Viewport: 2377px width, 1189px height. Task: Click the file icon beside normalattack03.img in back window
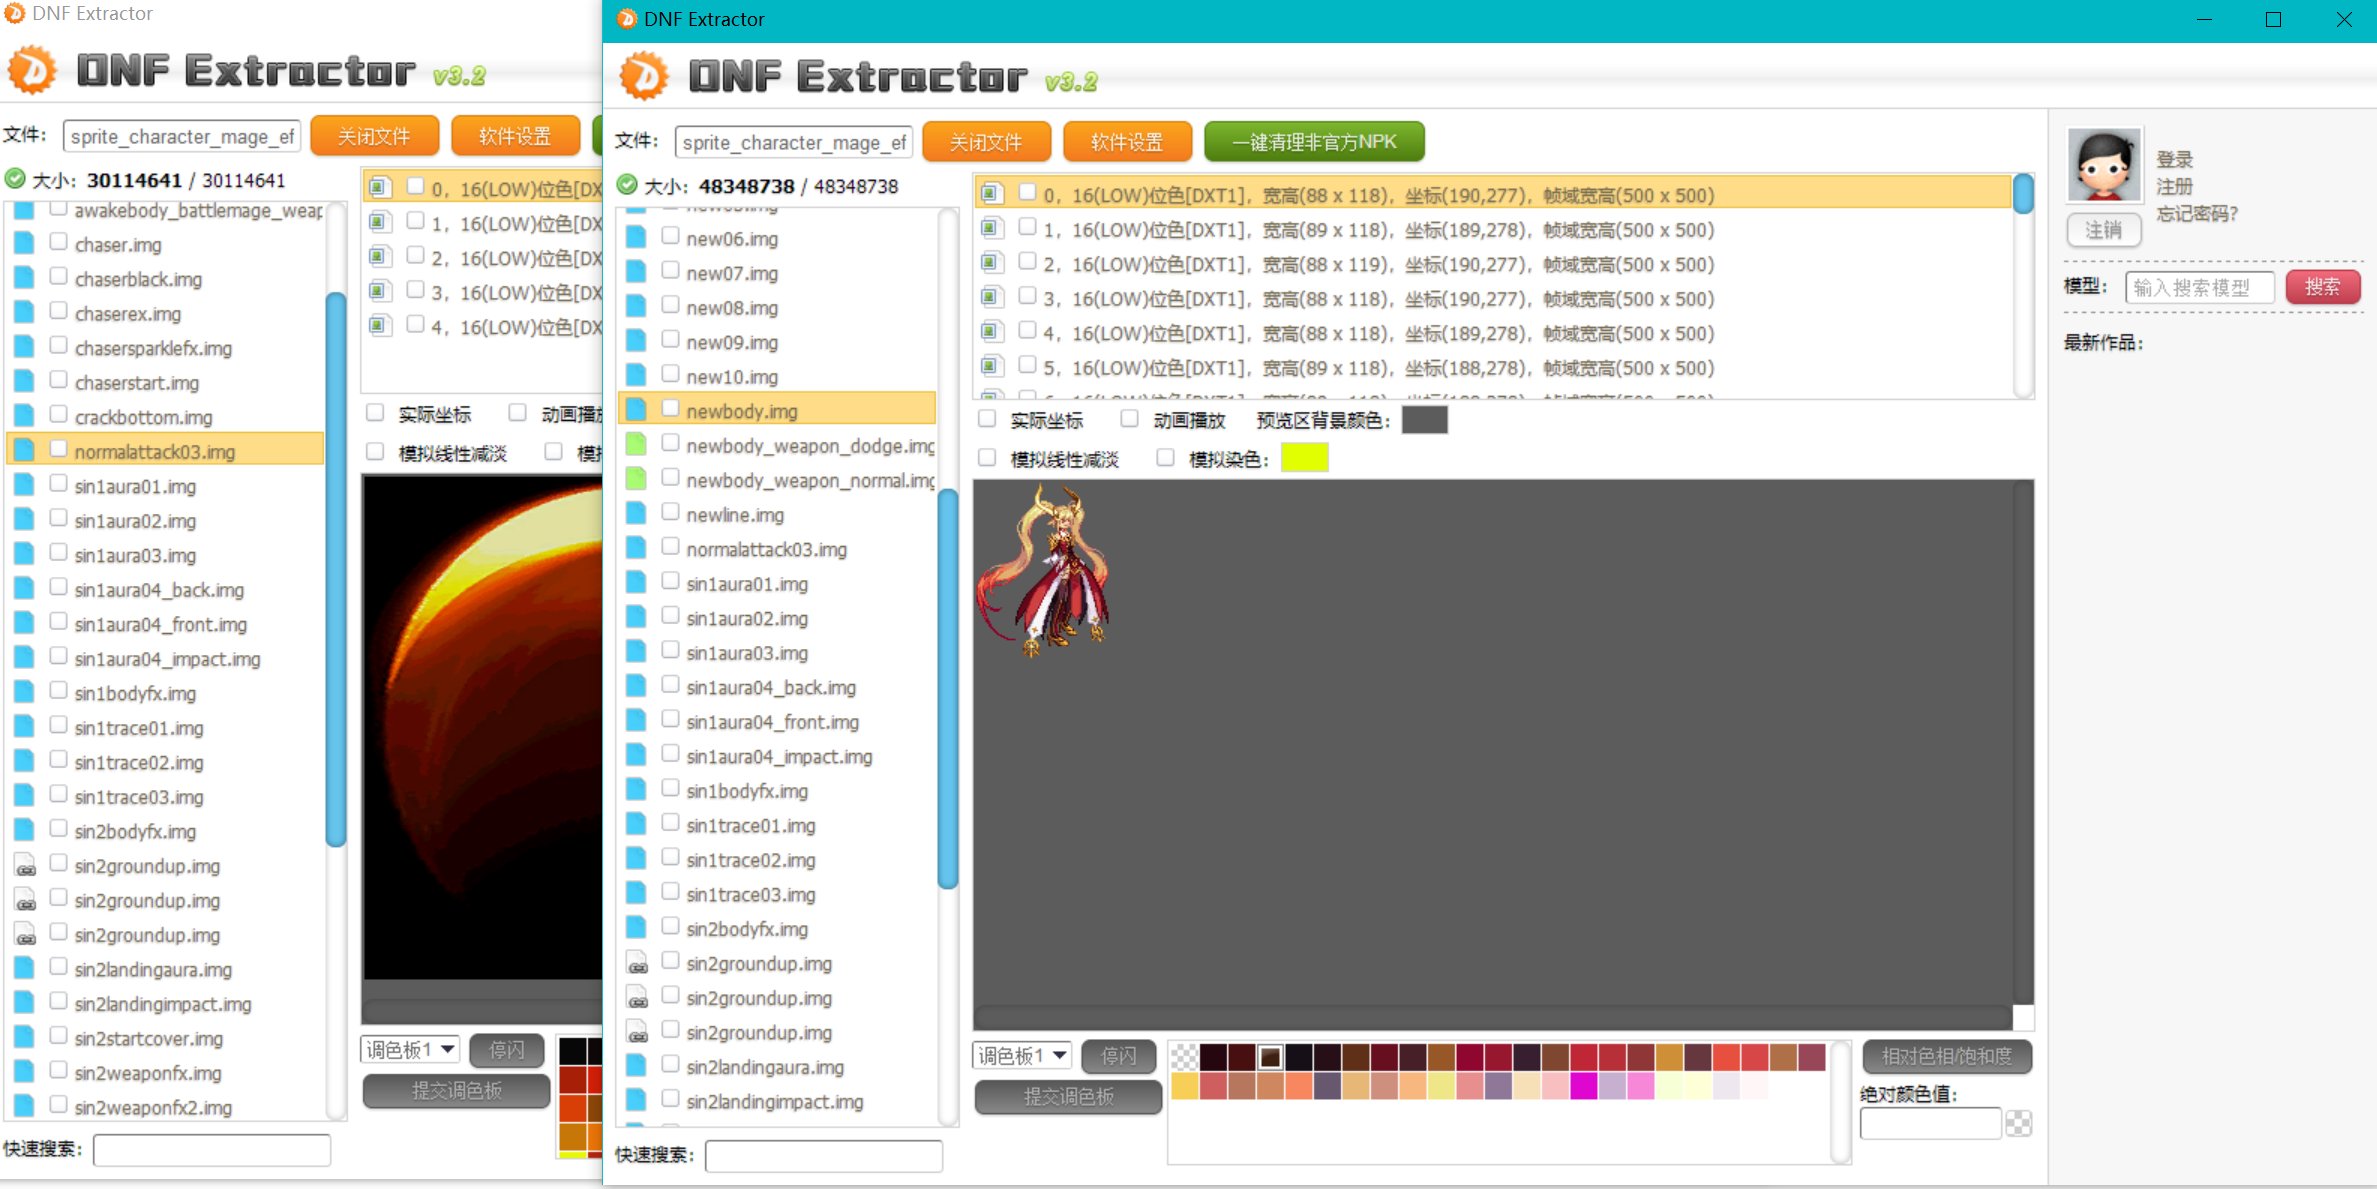coord(24,451)
